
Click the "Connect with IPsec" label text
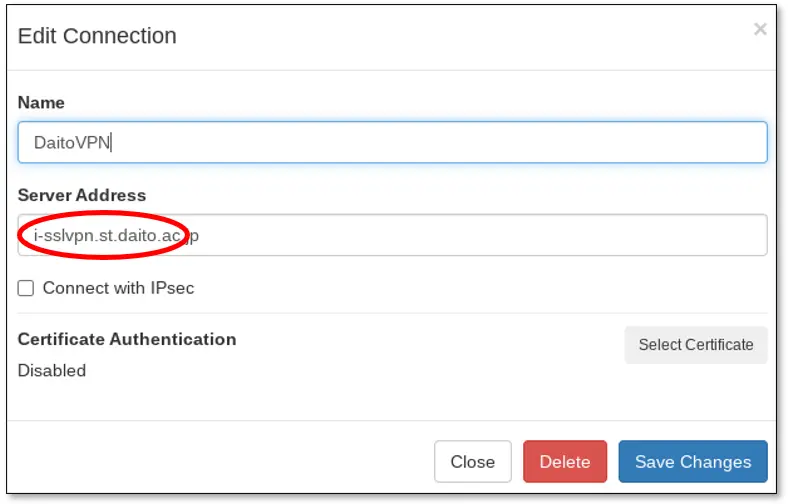(x=118, y=288)
